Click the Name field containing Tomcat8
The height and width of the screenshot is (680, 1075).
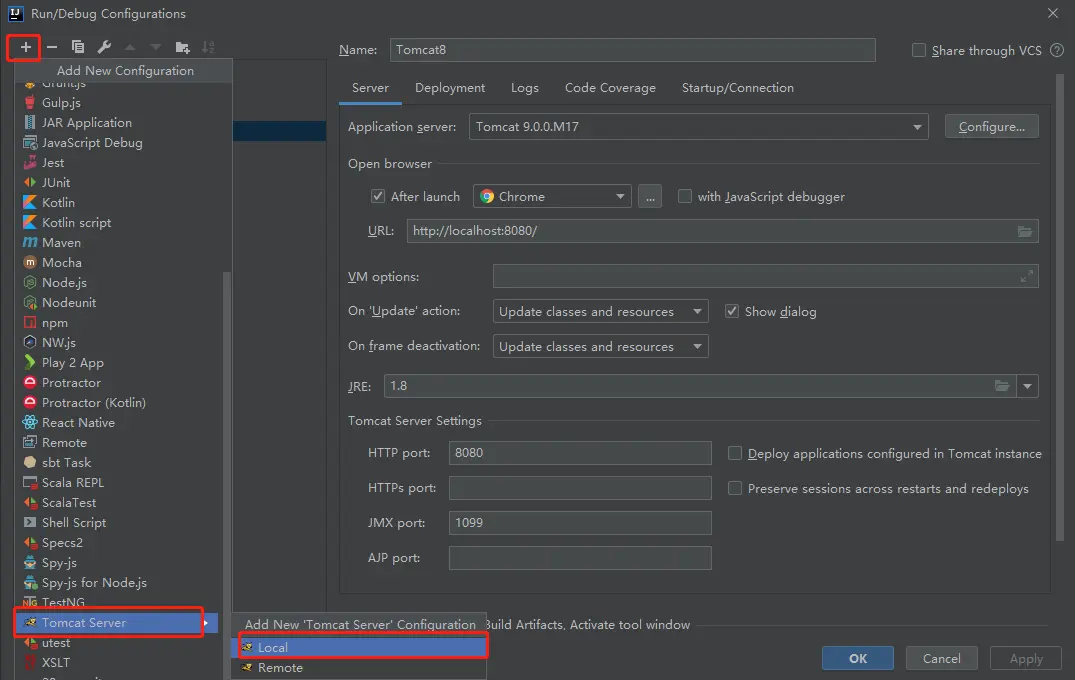click(x=633, y=50)
